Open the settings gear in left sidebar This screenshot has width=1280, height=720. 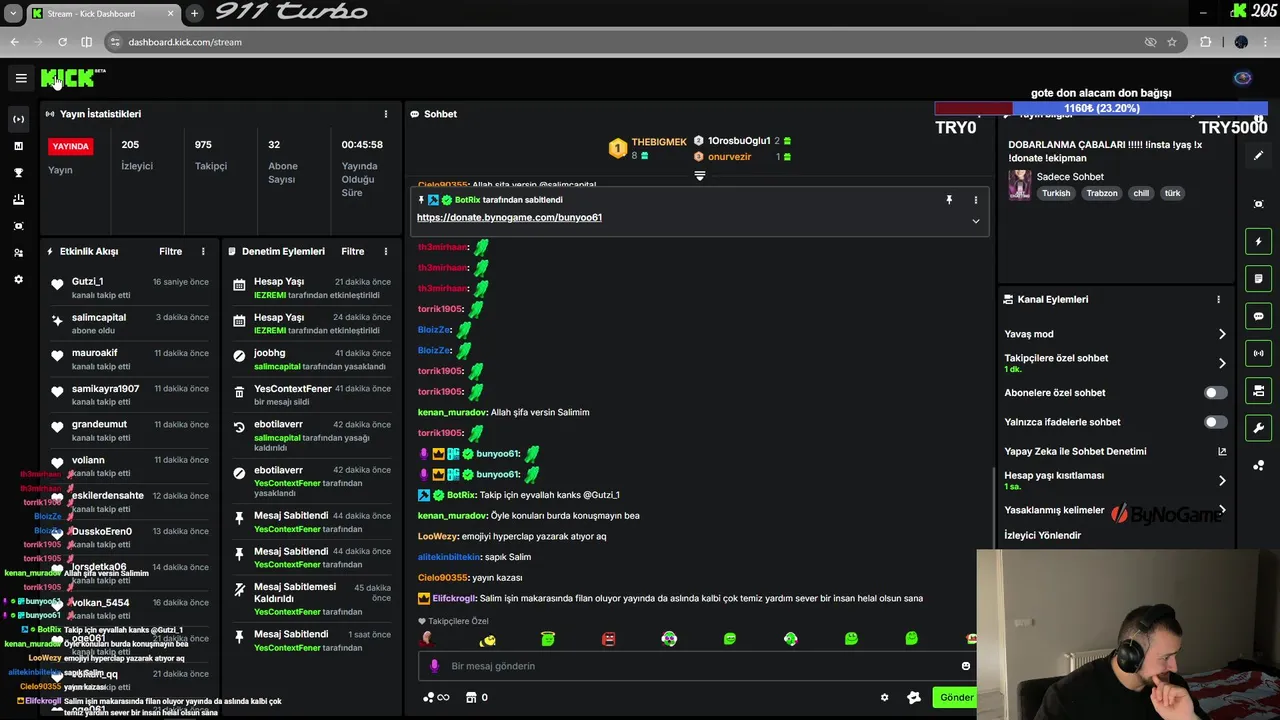pyautogui.click(x=18, y=280)
